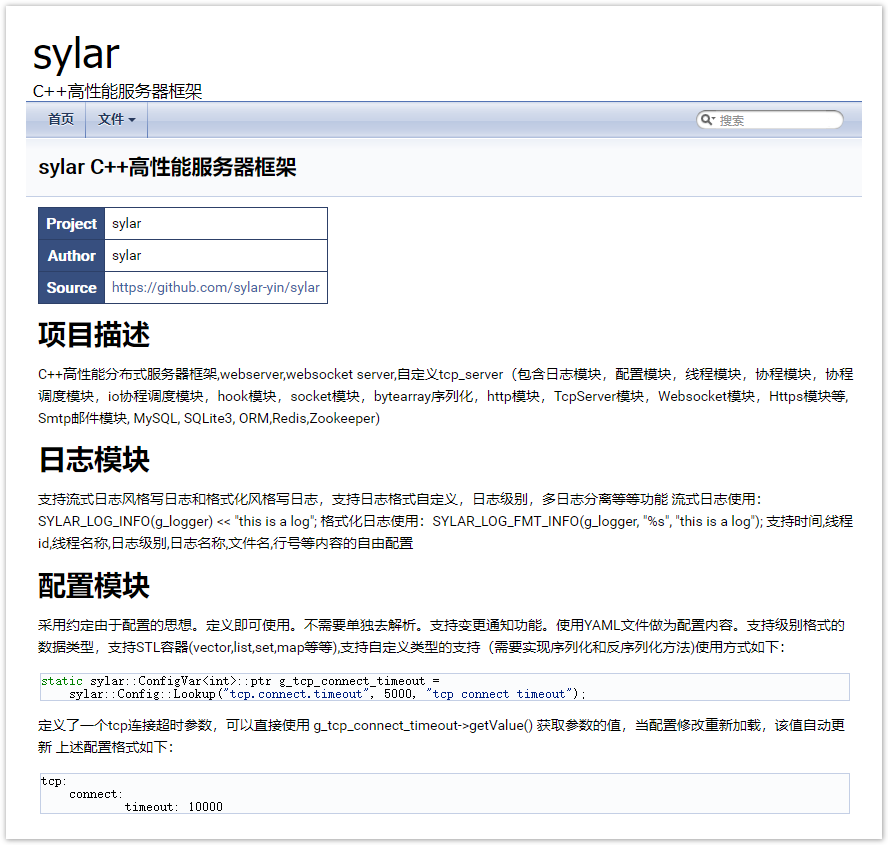
Task: Click the search magnifier icon
Action: (x=706, y=120)
